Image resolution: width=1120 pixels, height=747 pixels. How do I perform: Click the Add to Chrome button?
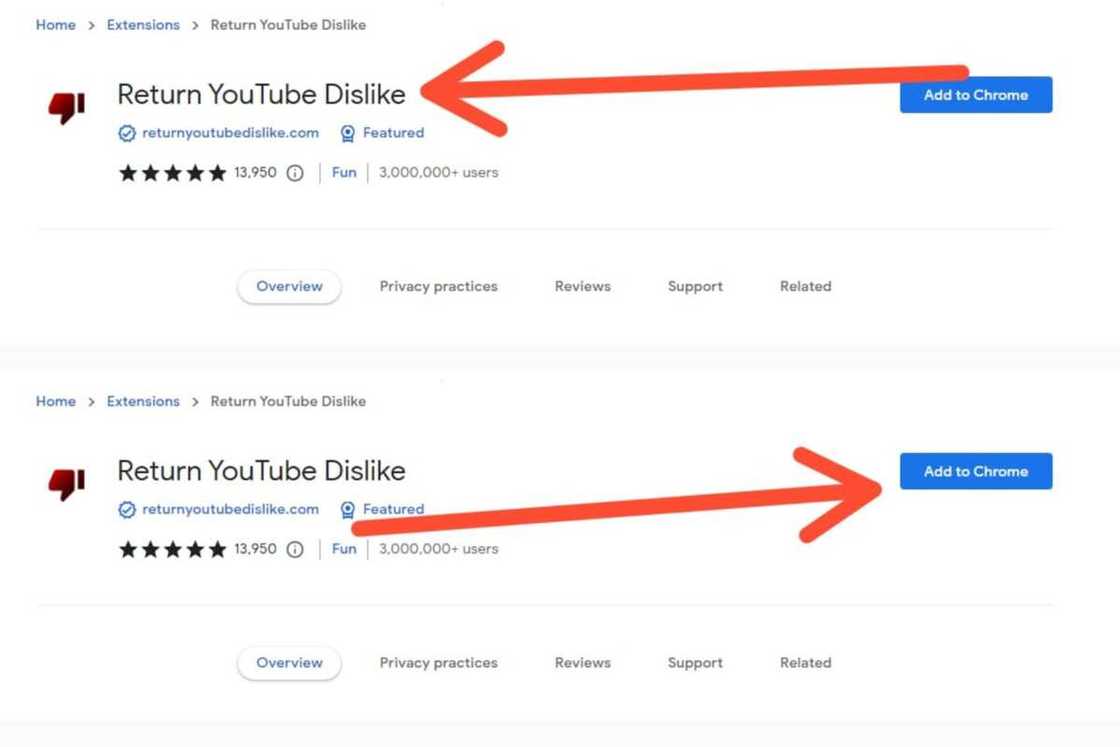[976, 95]
